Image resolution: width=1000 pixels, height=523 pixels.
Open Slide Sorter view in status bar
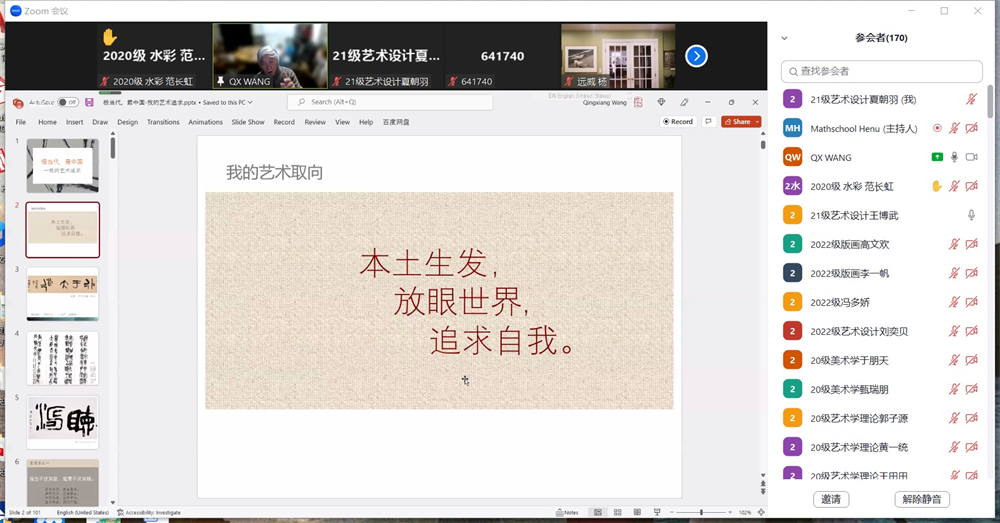click(x=618, y=512)
